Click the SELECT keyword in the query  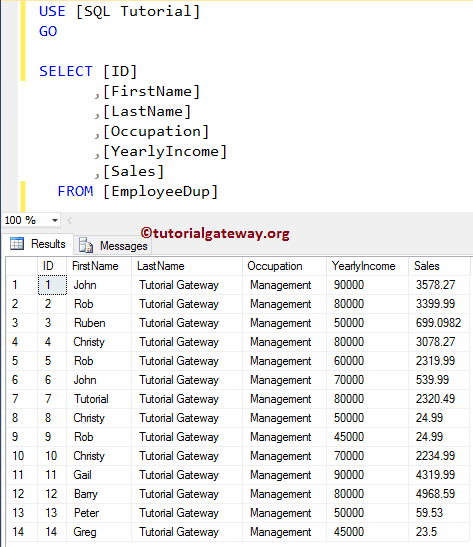point(66,71)
